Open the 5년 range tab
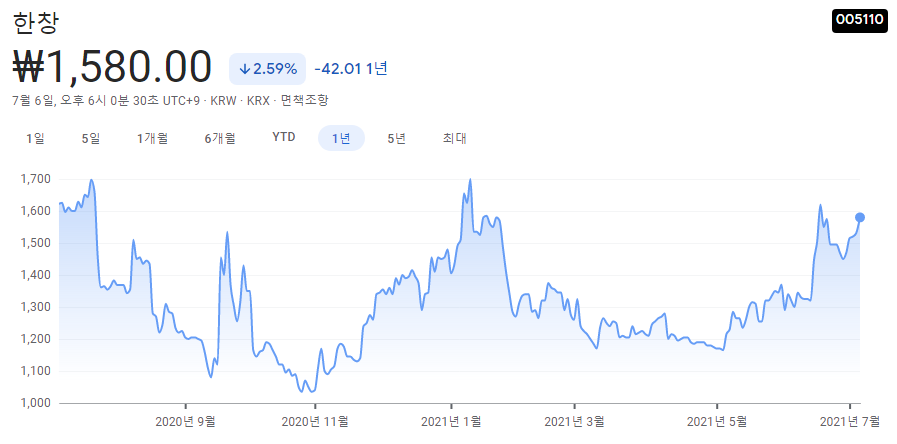 click(396, 138)
